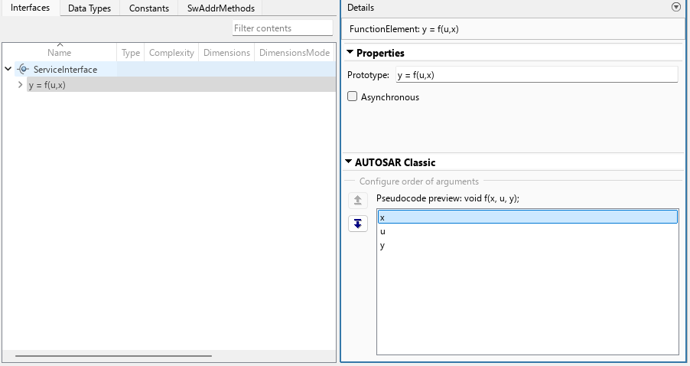Select argument y in the order list

coord(528,245)
